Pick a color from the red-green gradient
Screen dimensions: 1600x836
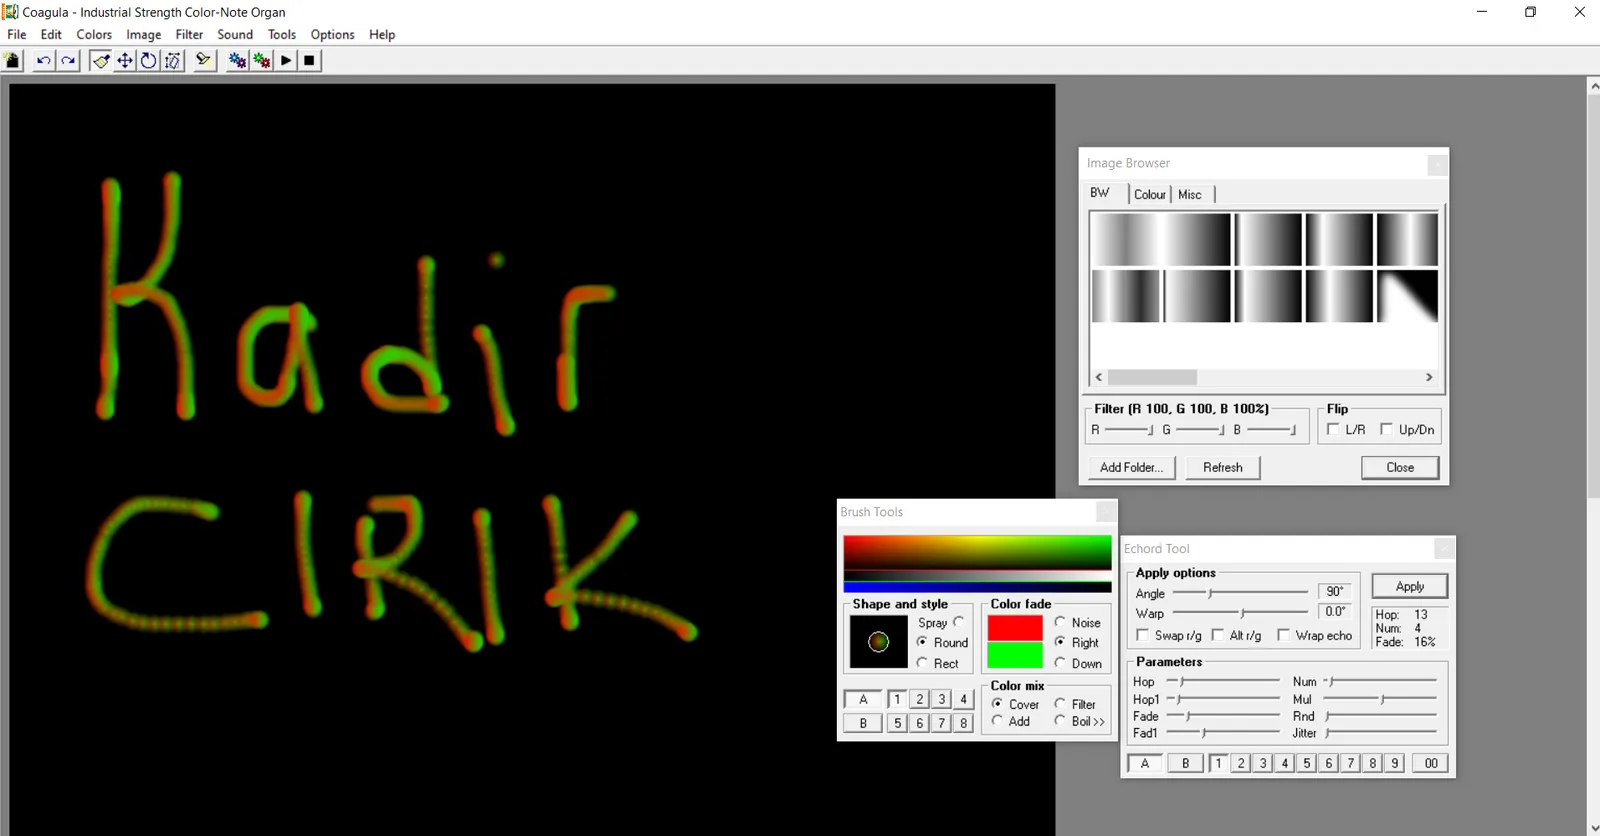point(977,553)
